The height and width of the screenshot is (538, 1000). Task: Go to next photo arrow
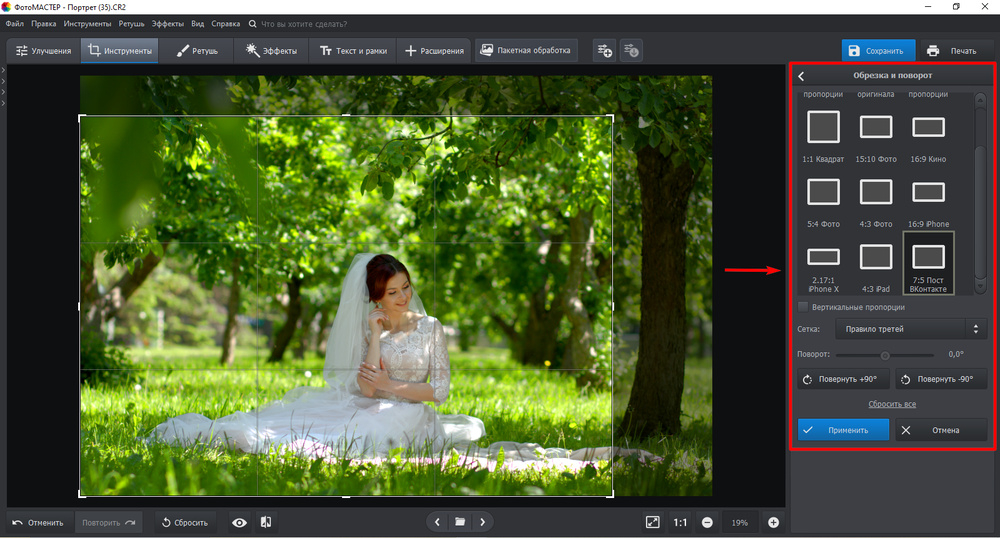coord(483,522)
